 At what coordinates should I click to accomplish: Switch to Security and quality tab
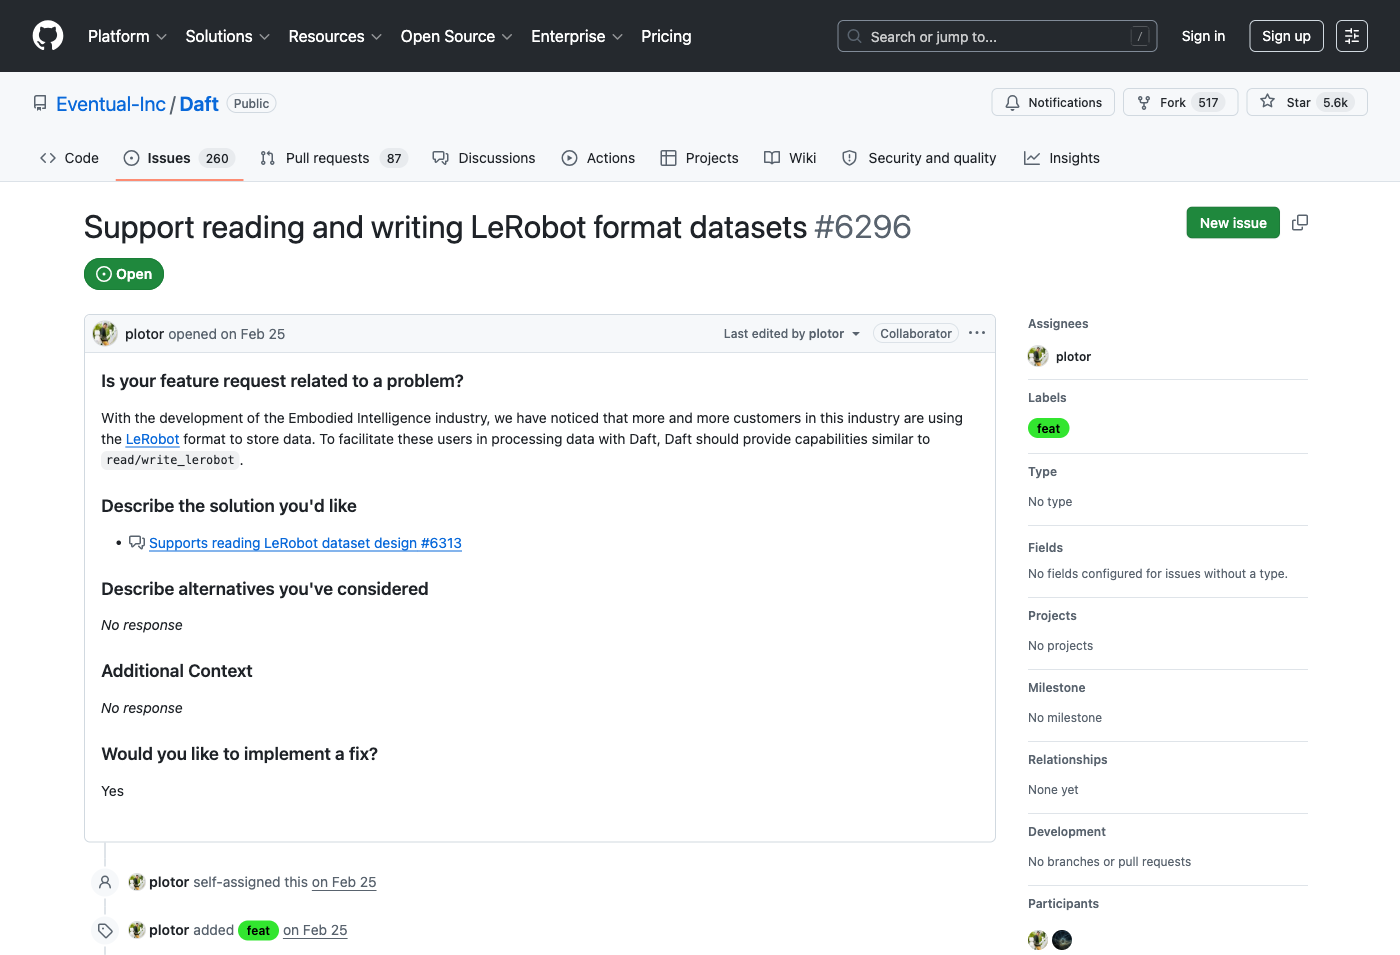pos(919,158)
